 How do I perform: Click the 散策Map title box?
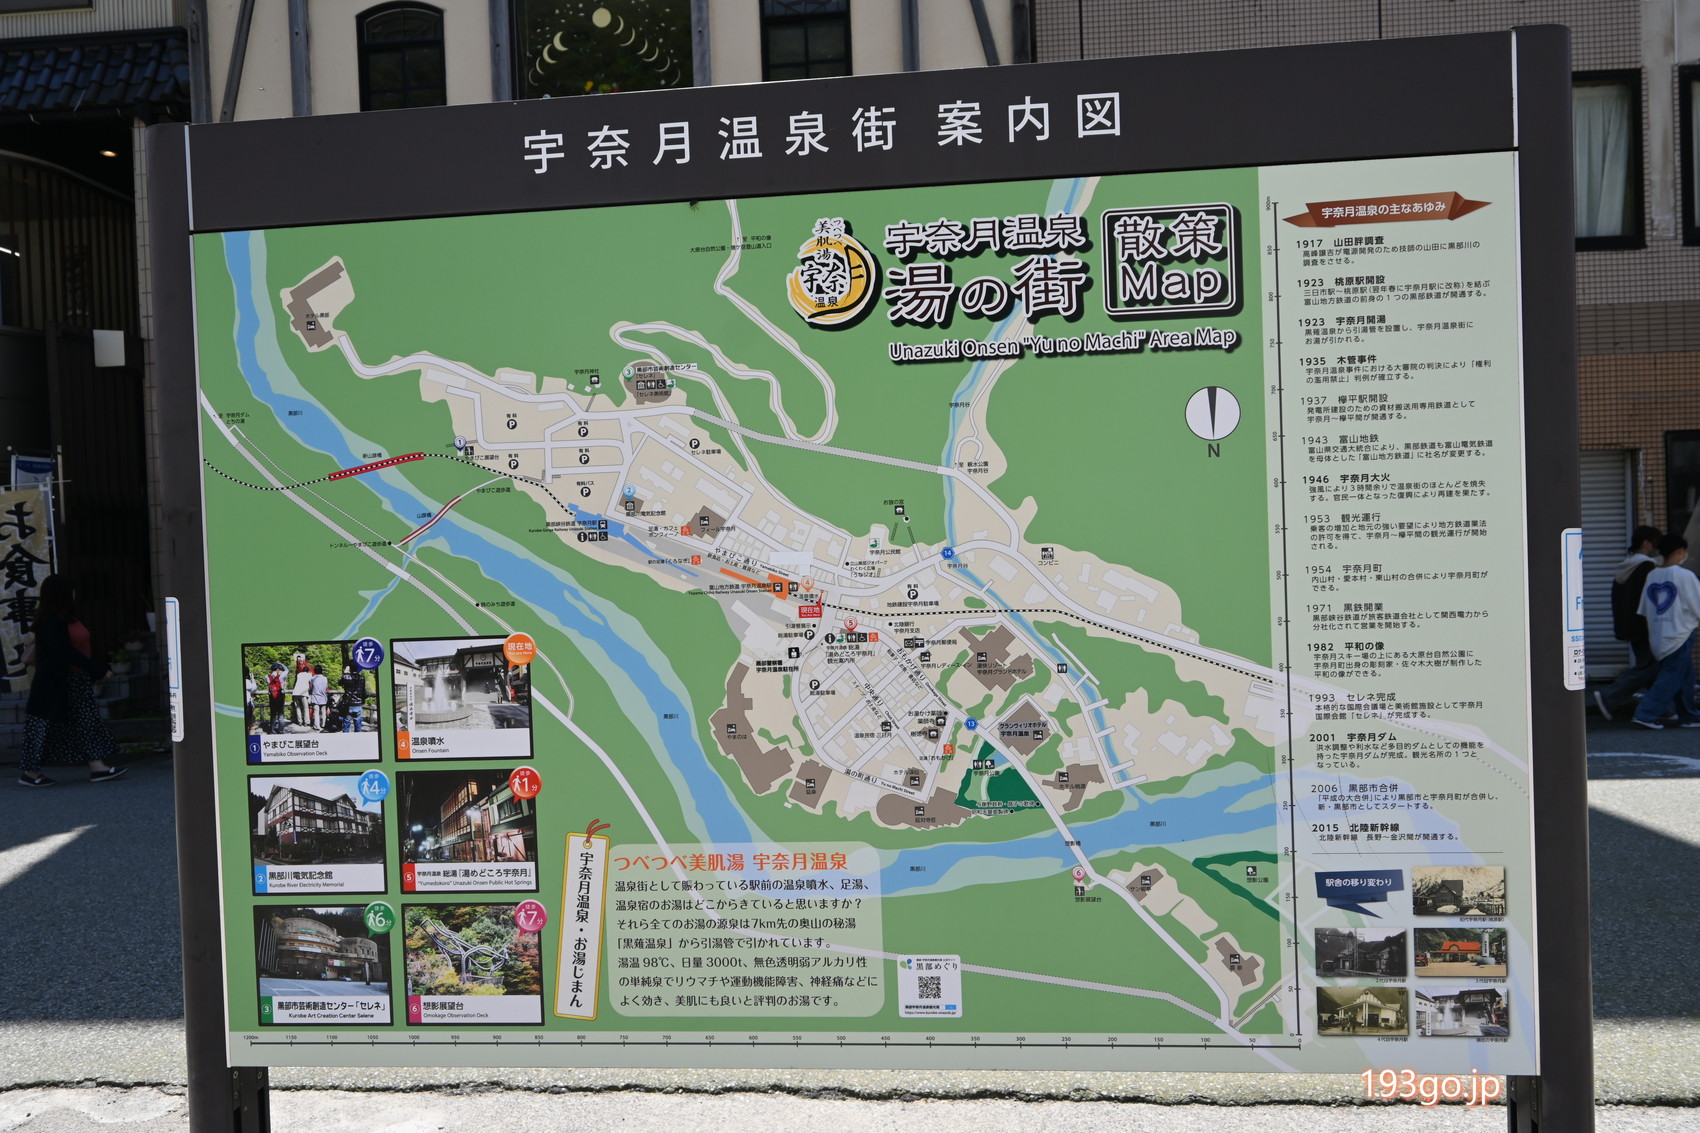[1171, 262]
